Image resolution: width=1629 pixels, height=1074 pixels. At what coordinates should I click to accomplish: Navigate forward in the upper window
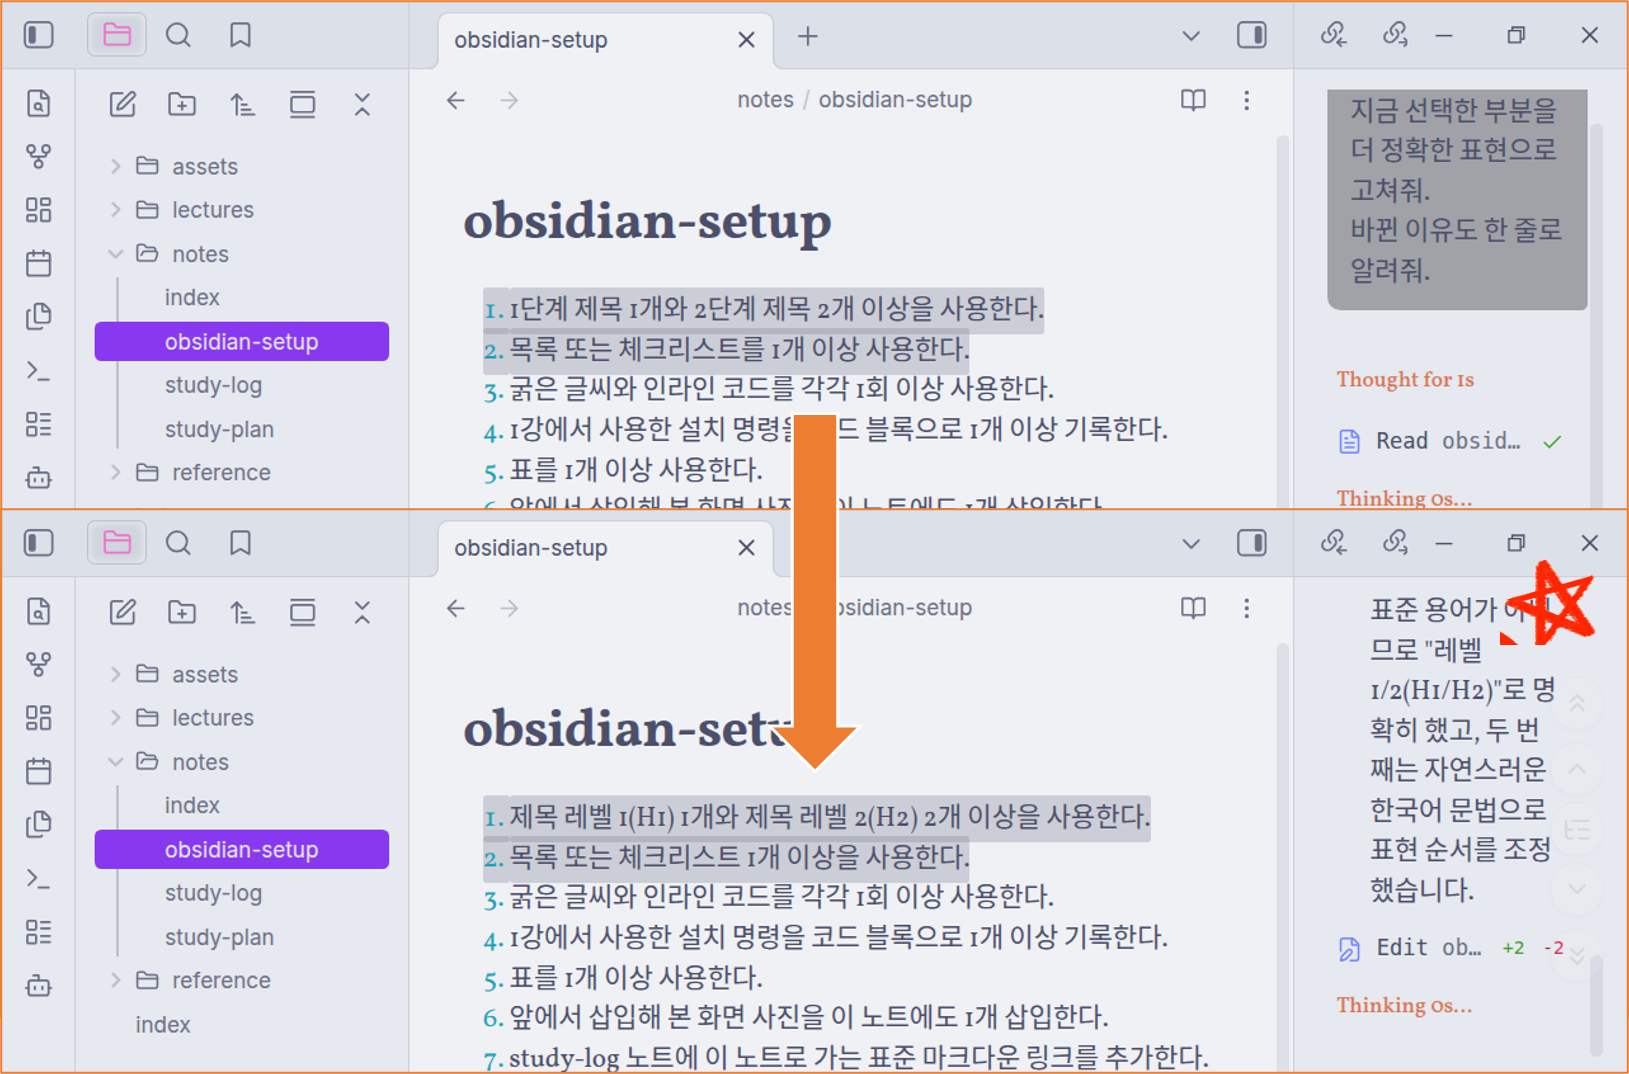509,100
